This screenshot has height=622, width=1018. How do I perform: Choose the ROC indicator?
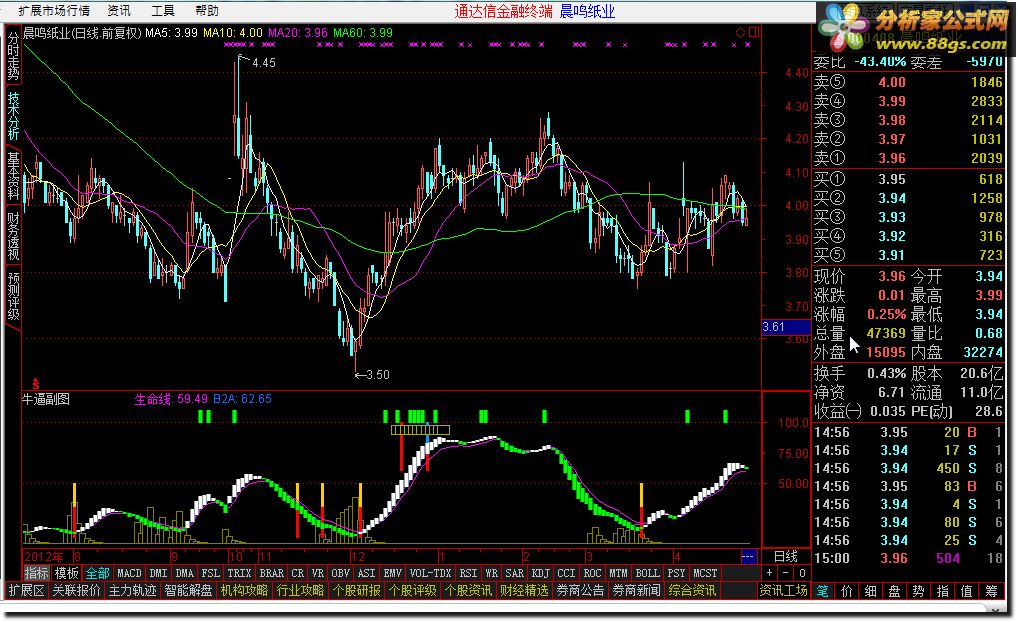592,573
